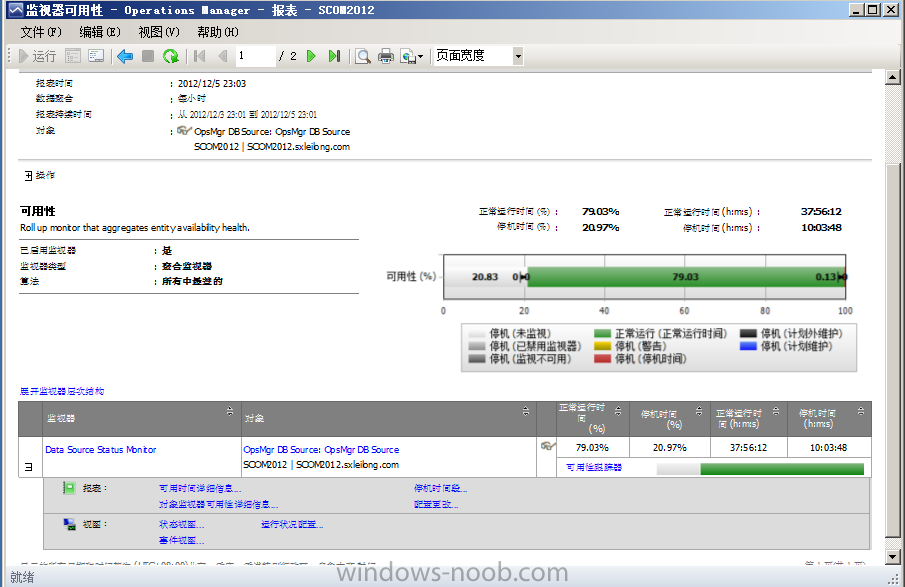Viewport: 905px width, 587px height.
Task: Toggle the parameter area toolbar icon
Action: click(x=73, y=56)
